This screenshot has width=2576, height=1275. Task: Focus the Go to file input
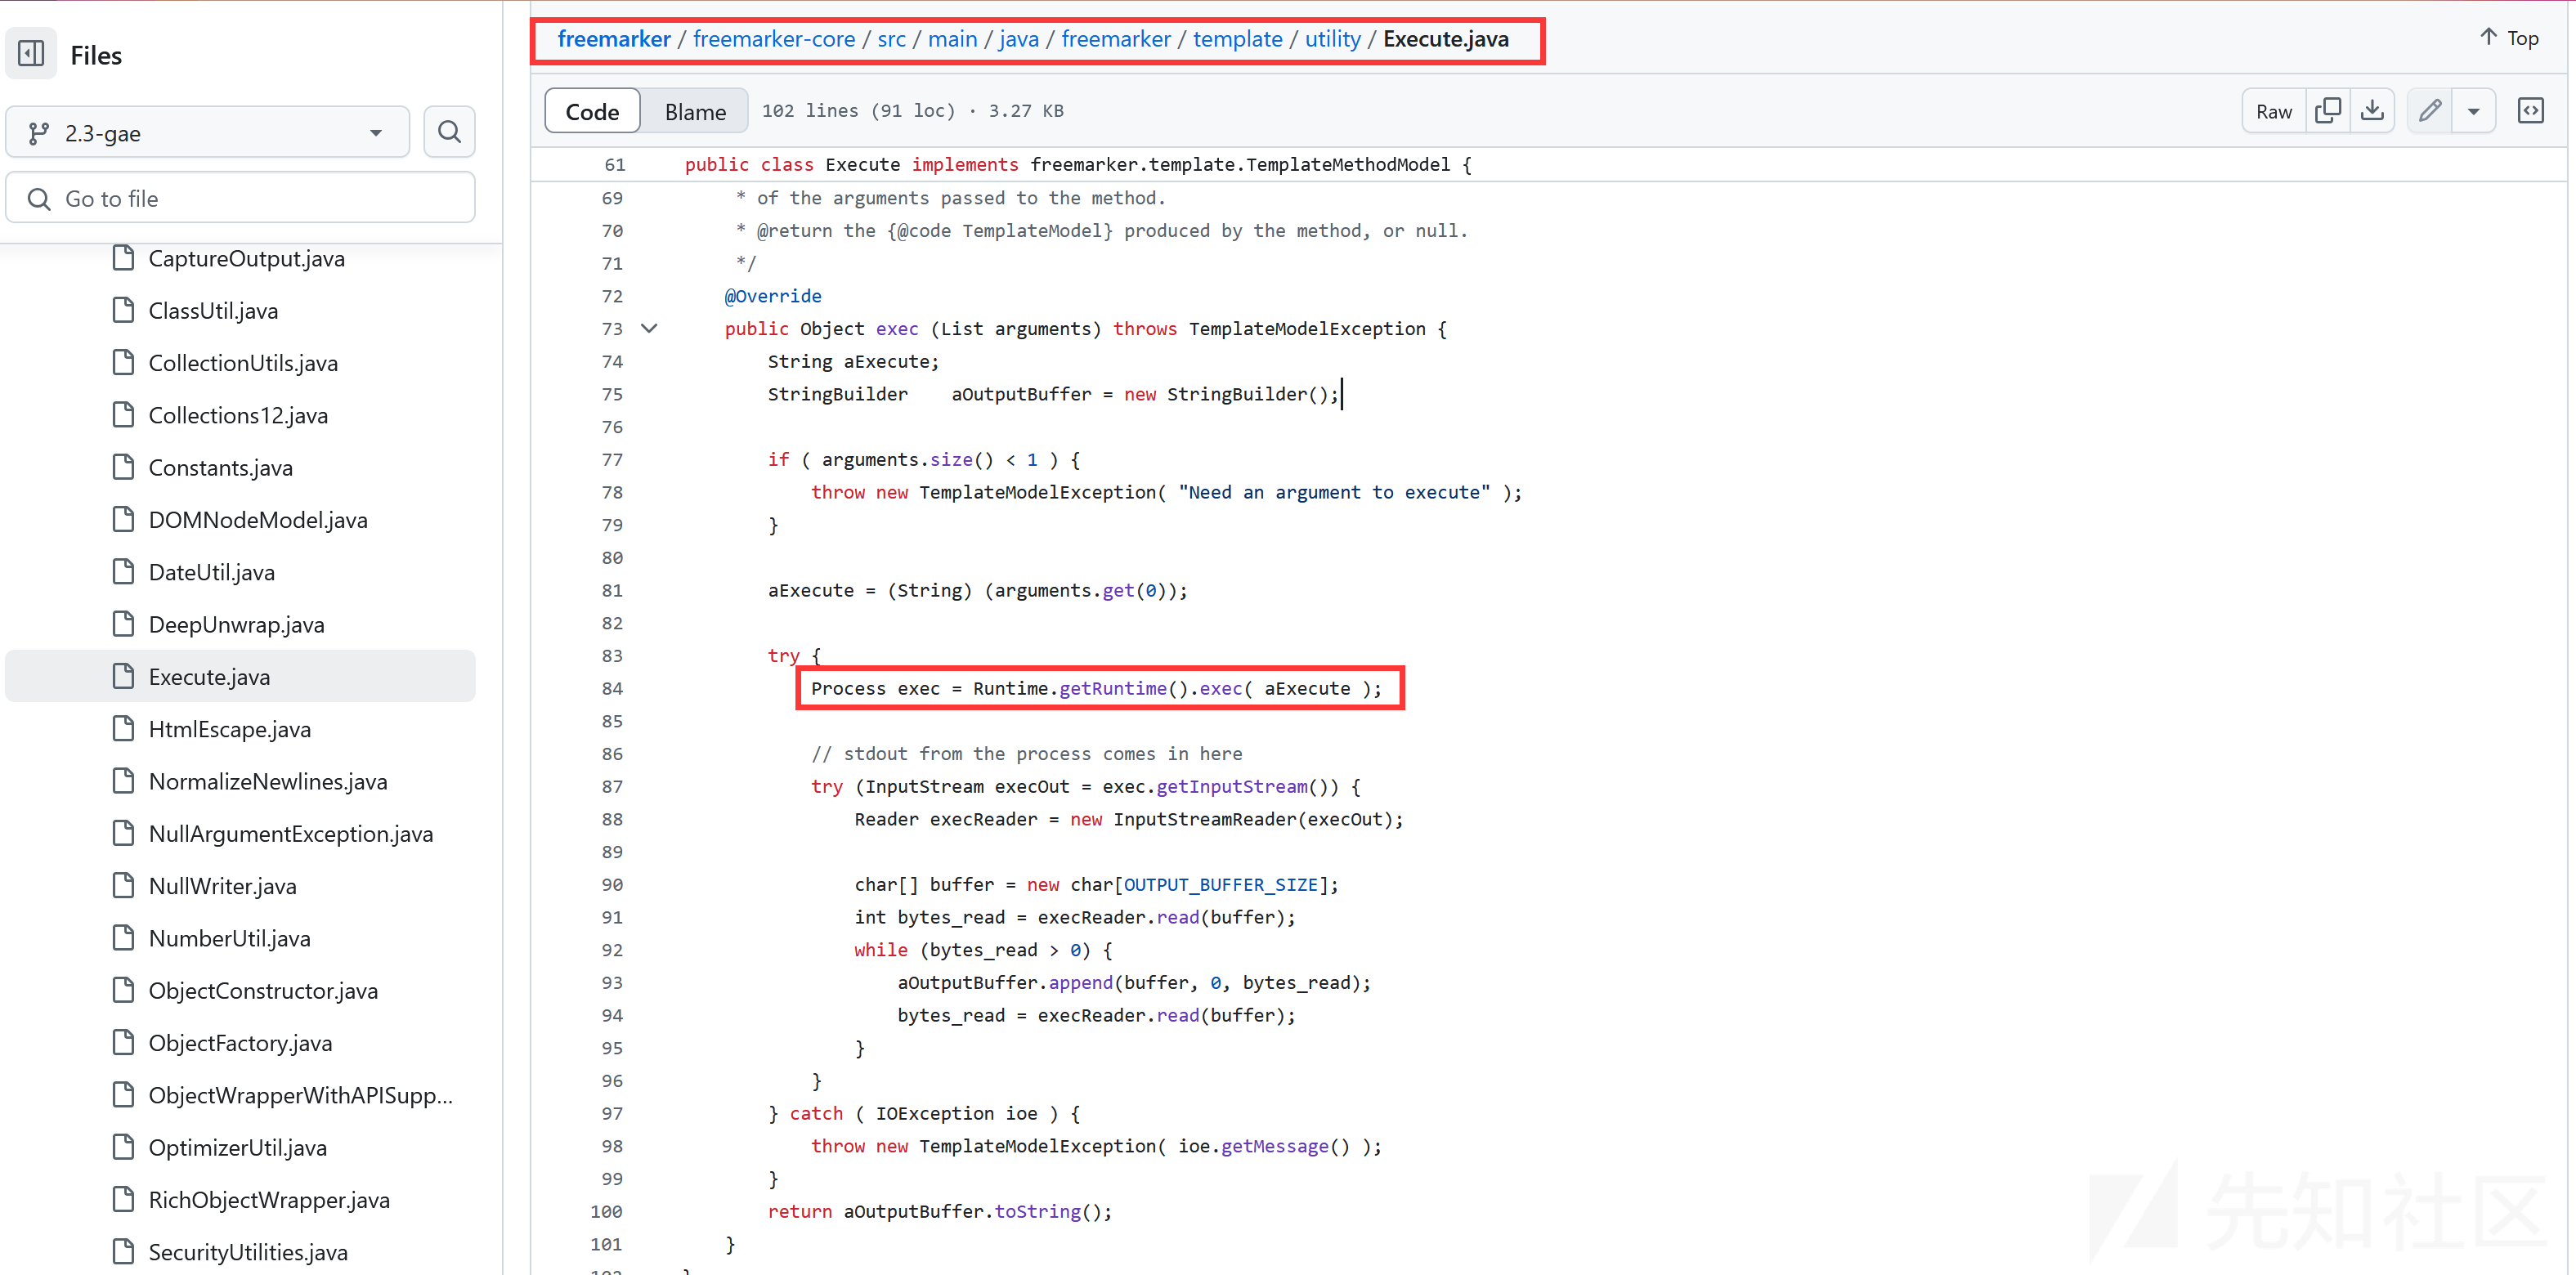pos(240,198)
